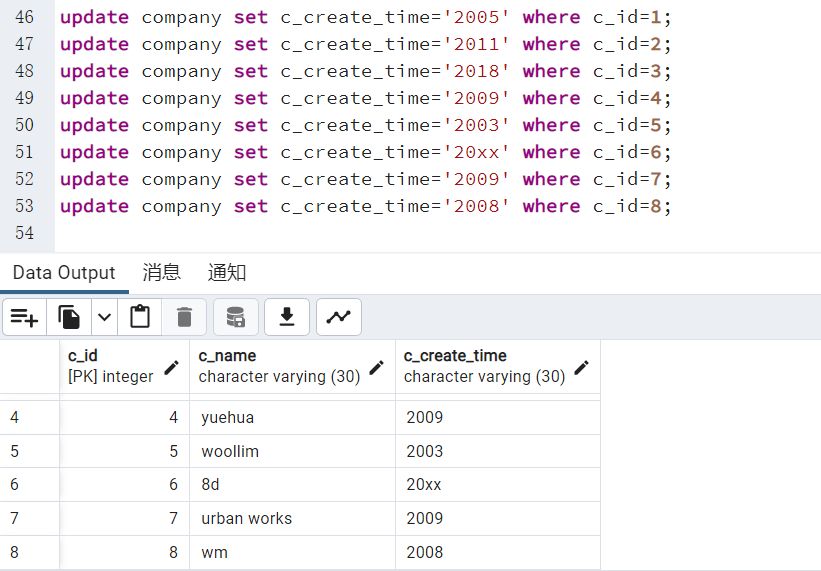Select the c_name column header
The image size is (821, 571).
point(292,366)
